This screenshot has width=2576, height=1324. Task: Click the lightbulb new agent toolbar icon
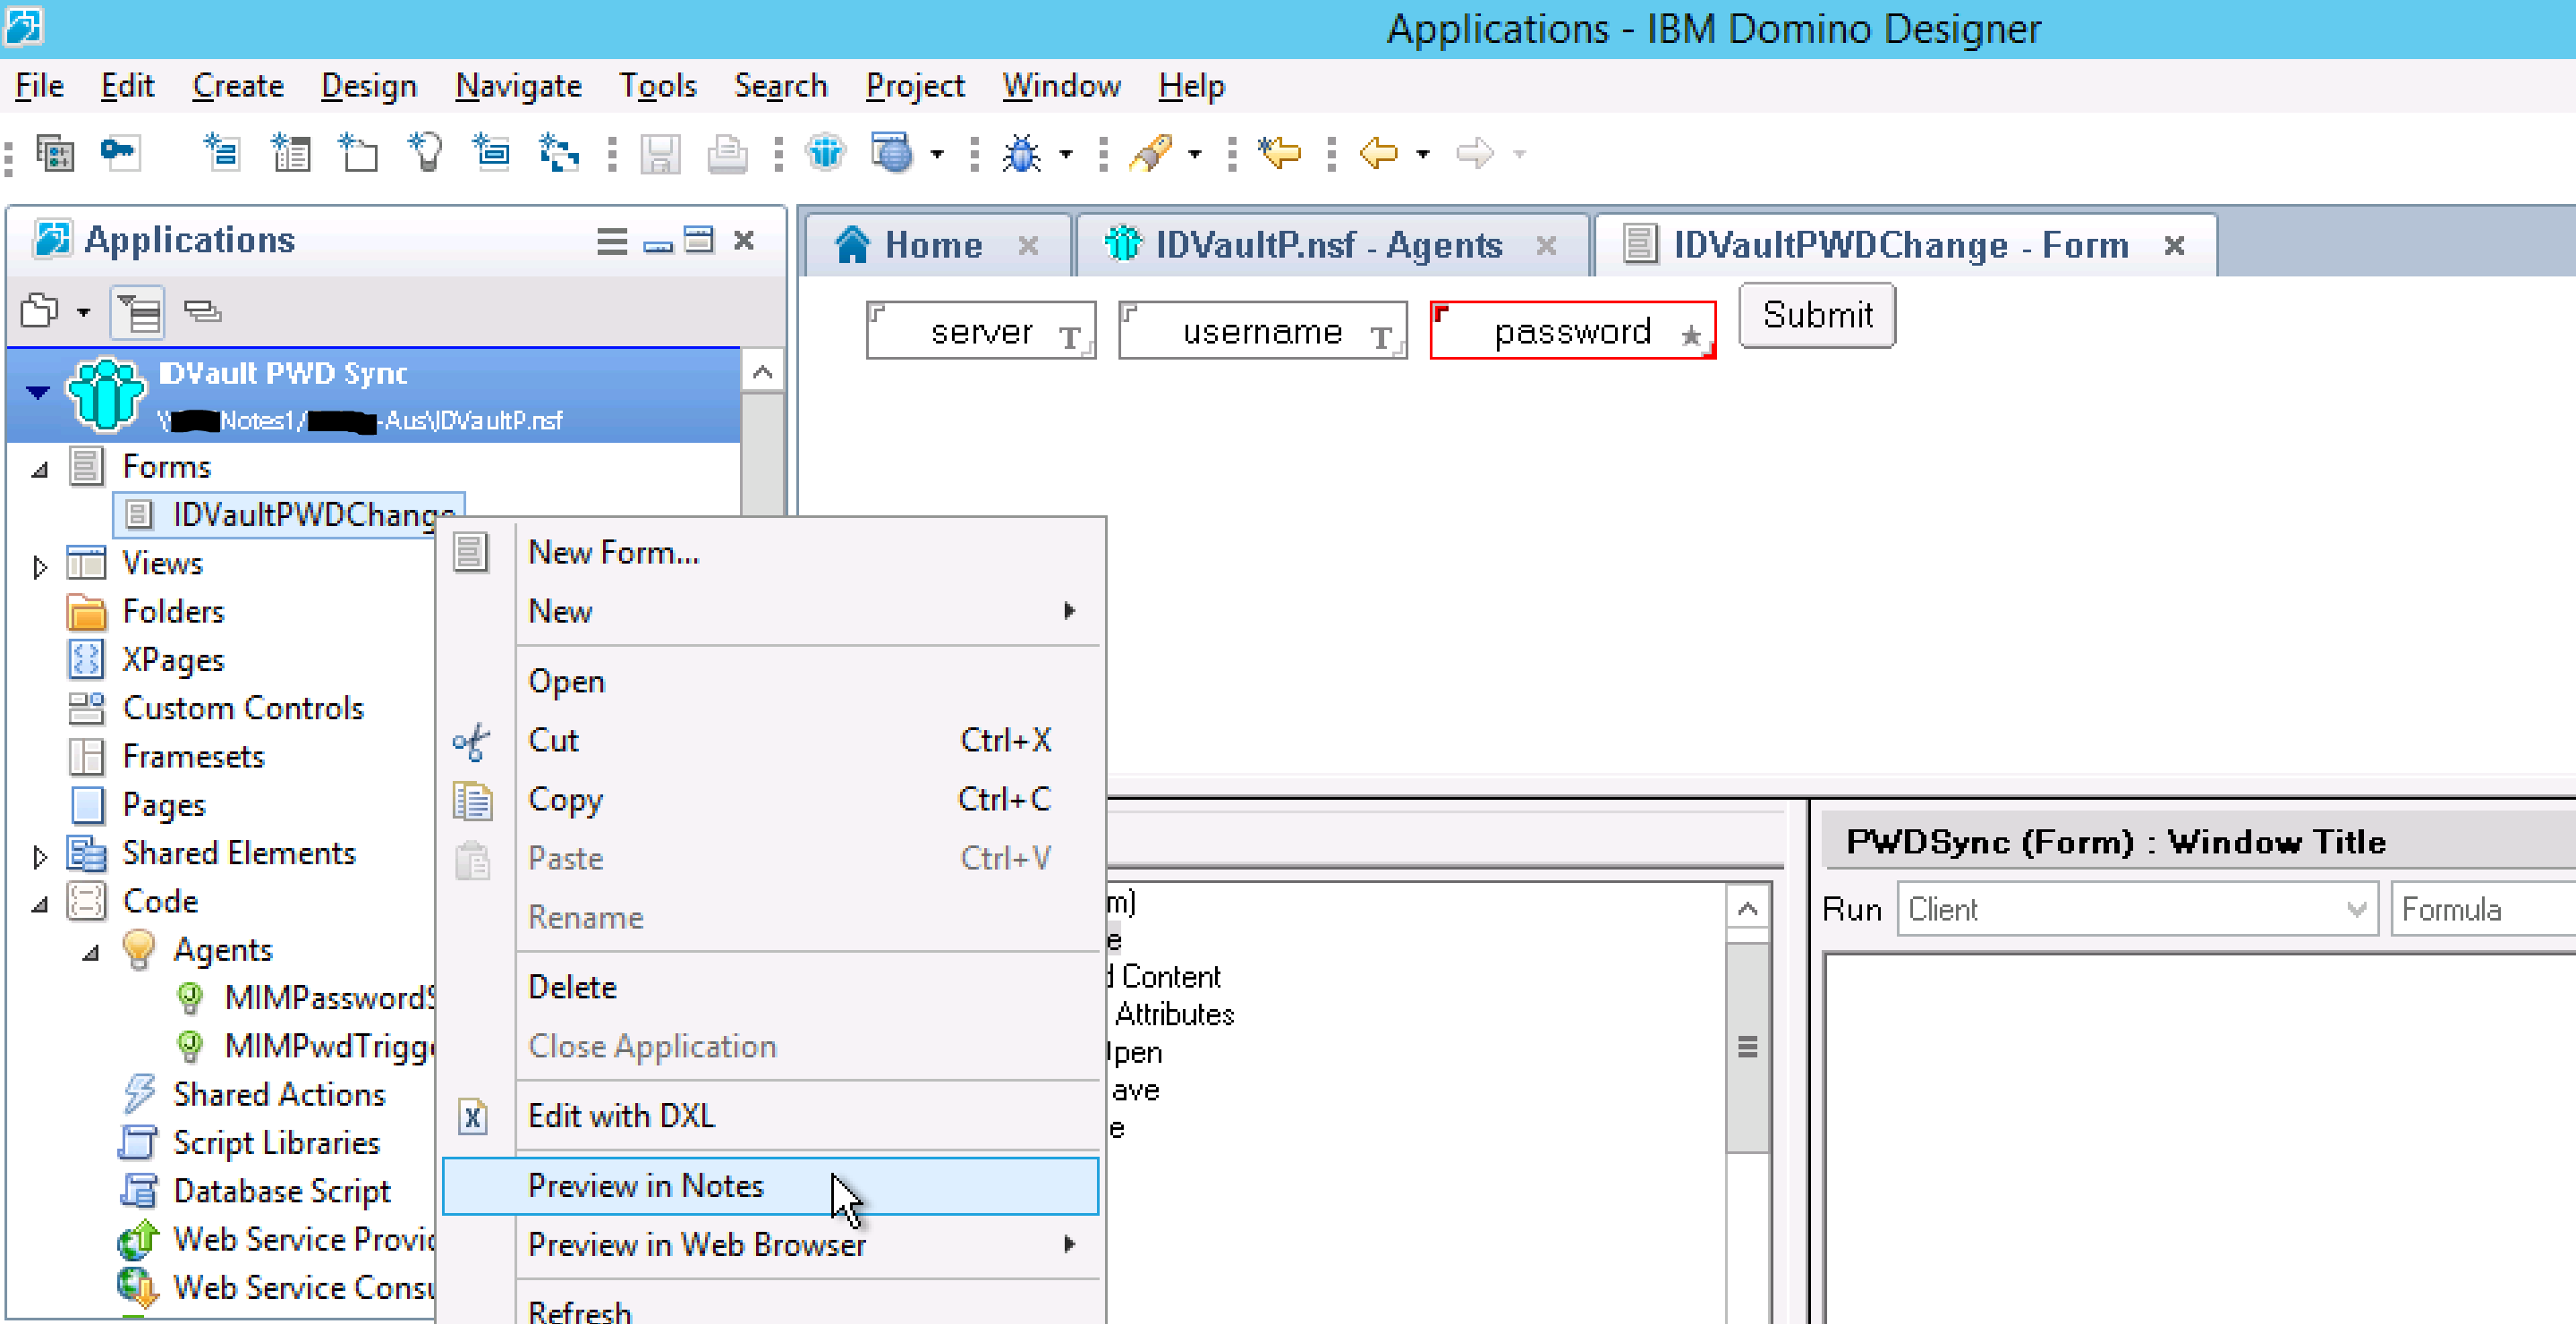click(x=425, y=154)
